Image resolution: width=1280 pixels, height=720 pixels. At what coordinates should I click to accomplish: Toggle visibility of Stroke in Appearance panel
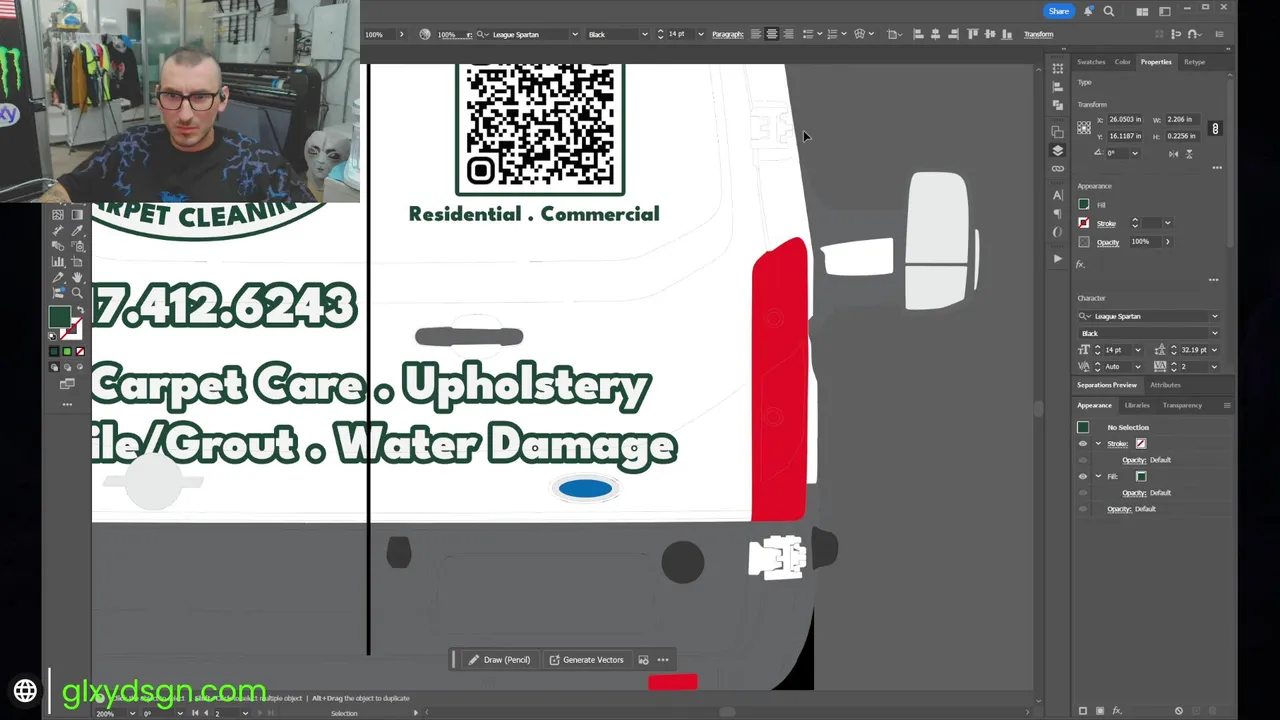(x=1082, y=444)
